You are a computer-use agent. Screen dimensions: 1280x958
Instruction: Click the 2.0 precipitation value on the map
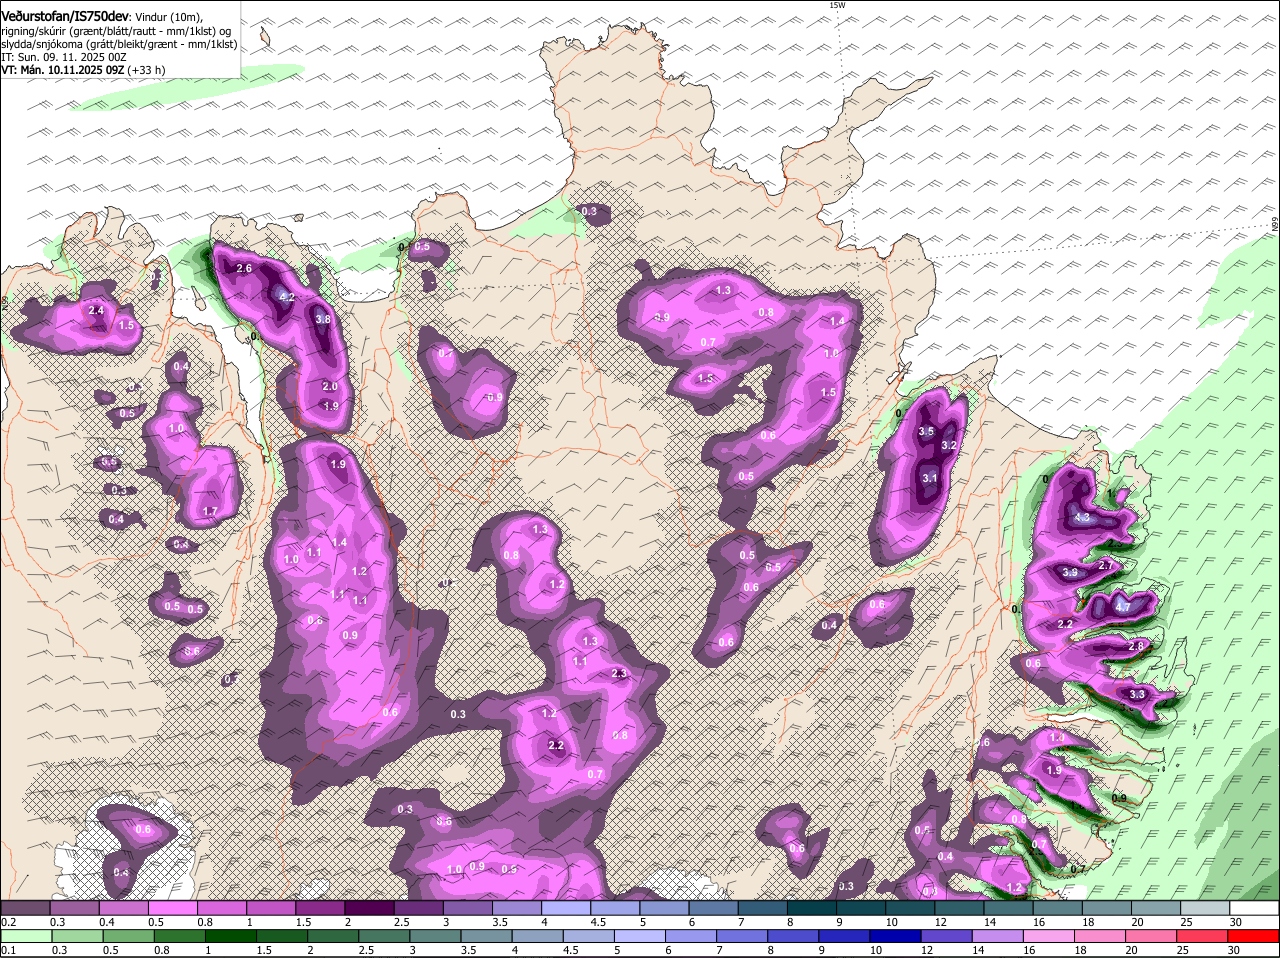(330, 386)
